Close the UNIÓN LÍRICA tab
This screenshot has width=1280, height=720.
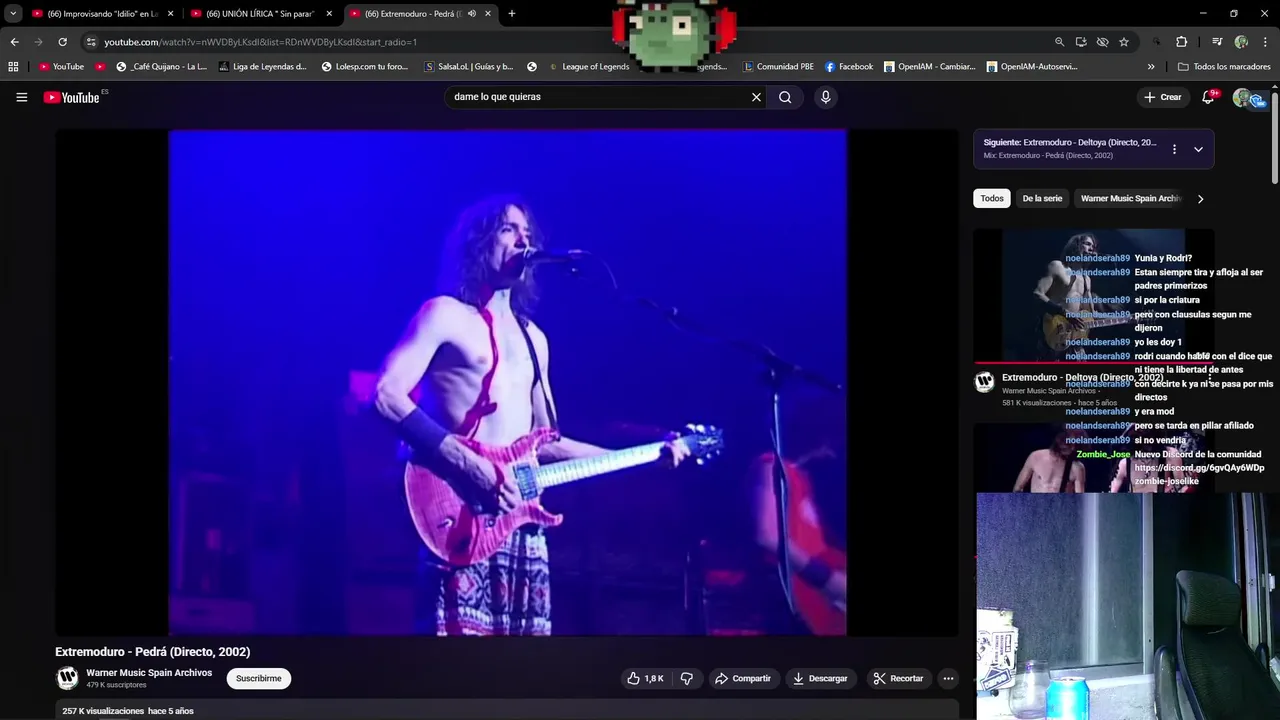329,14
